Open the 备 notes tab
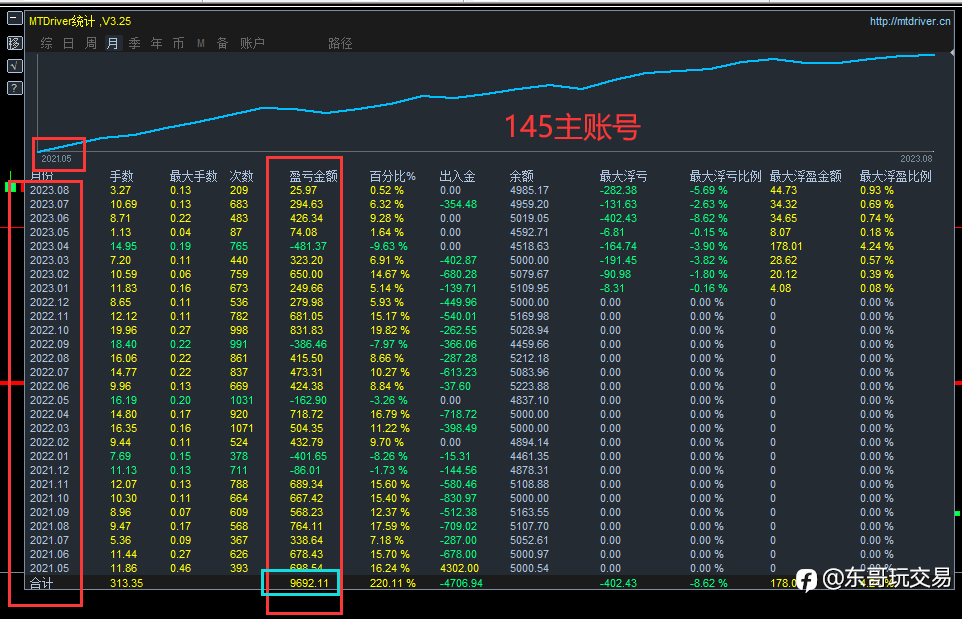The width and height of the screenshot is (962, 619). (223, 43)
